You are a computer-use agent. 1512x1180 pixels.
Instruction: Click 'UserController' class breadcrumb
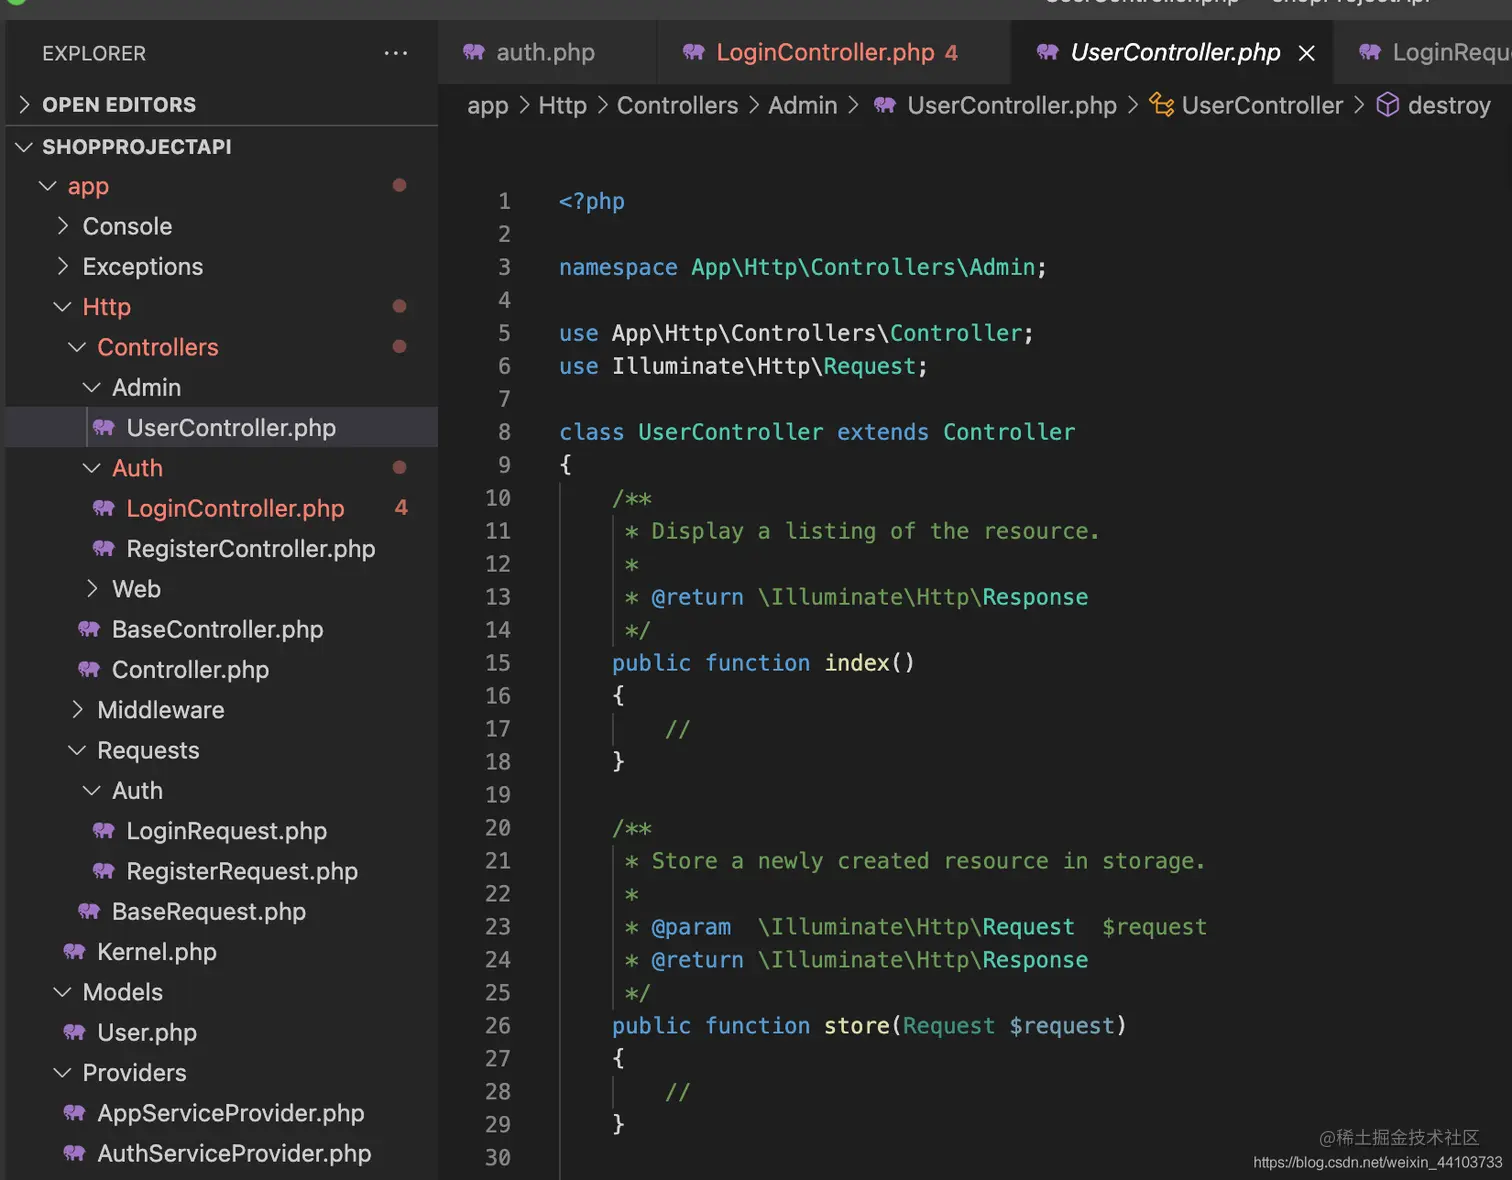[1262, 105]
